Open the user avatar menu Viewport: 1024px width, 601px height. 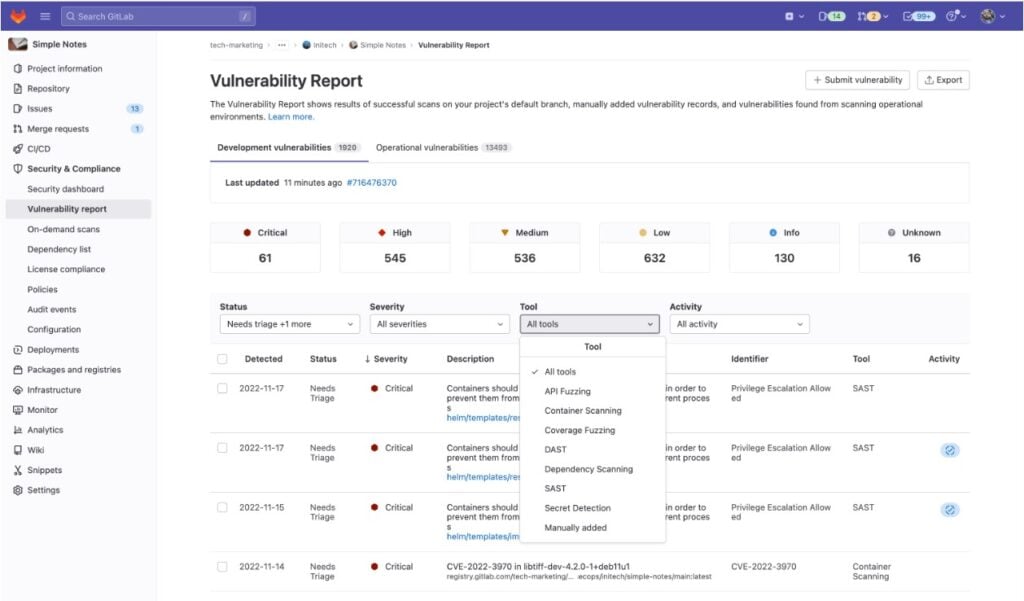[992, 16]
